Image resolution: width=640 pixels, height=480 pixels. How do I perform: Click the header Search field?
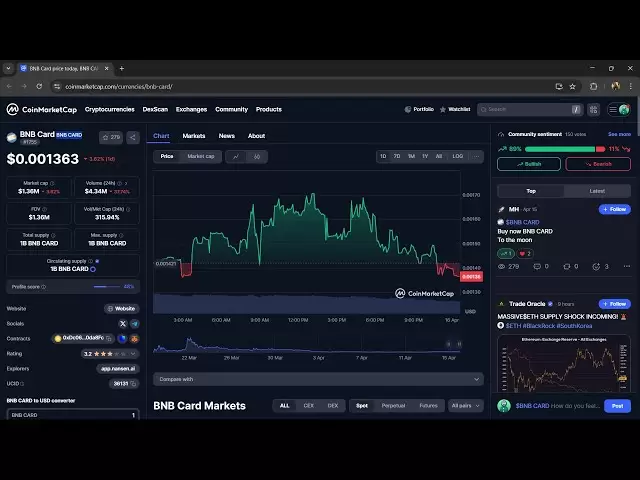click(x=529, y=109)
